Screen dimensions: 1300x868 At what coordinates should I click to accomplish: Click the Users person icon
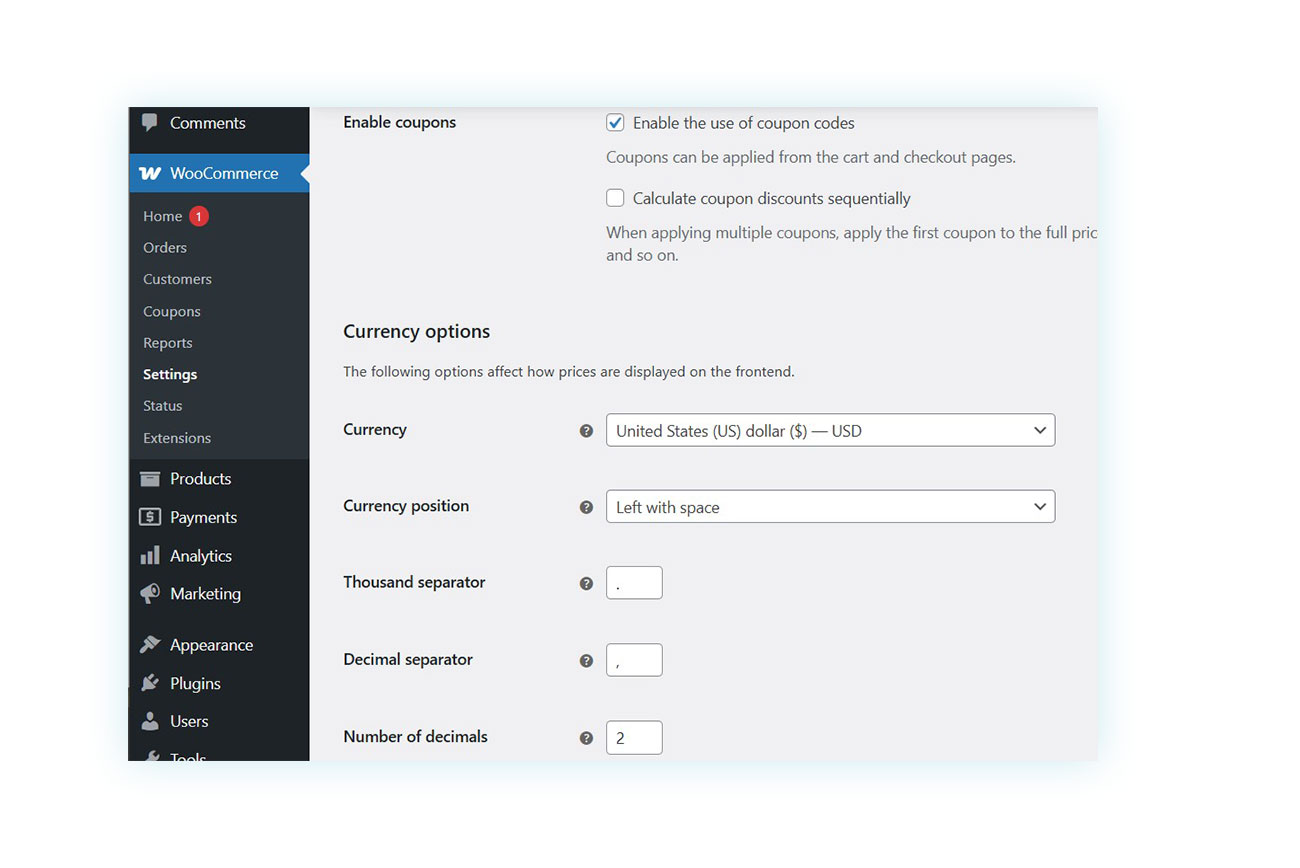(150, 721)
